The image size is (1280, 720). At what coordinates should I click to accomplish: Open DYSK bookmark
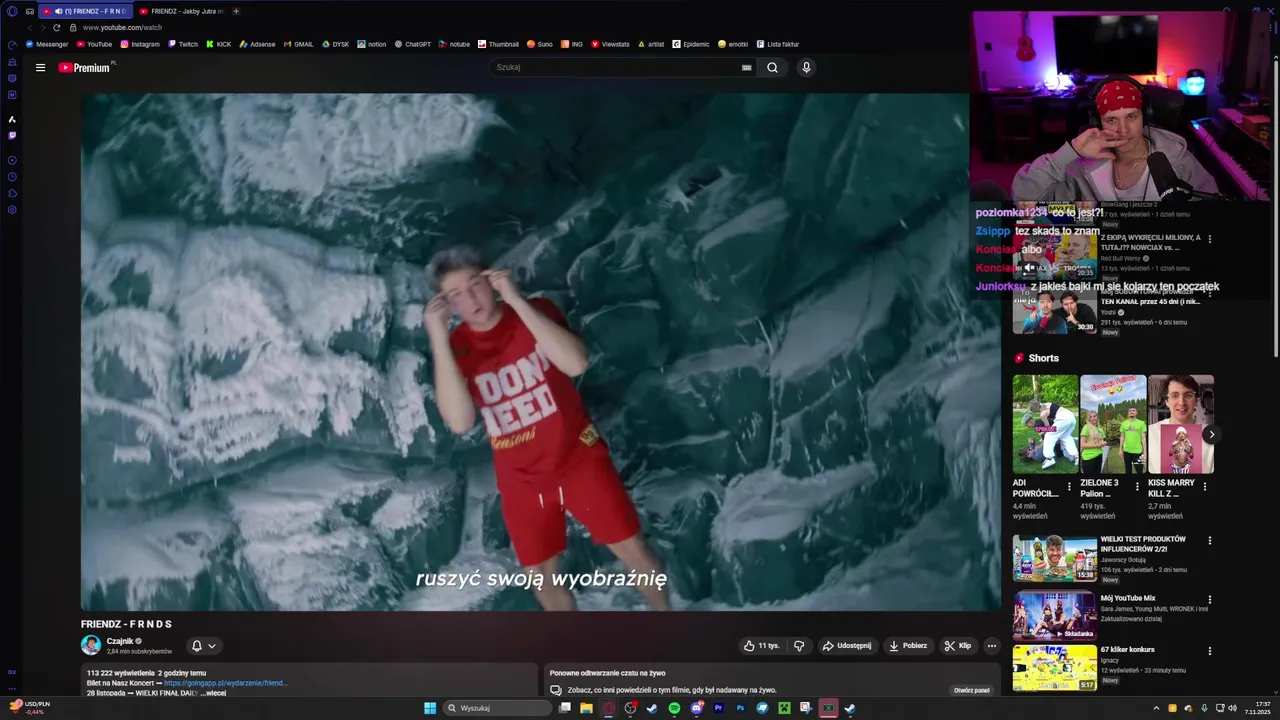336,44
